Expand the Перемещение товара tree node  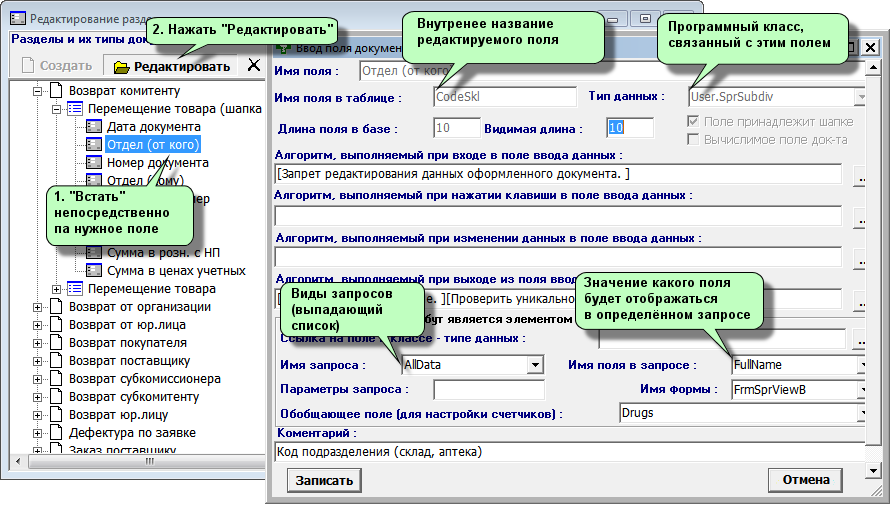57,289
